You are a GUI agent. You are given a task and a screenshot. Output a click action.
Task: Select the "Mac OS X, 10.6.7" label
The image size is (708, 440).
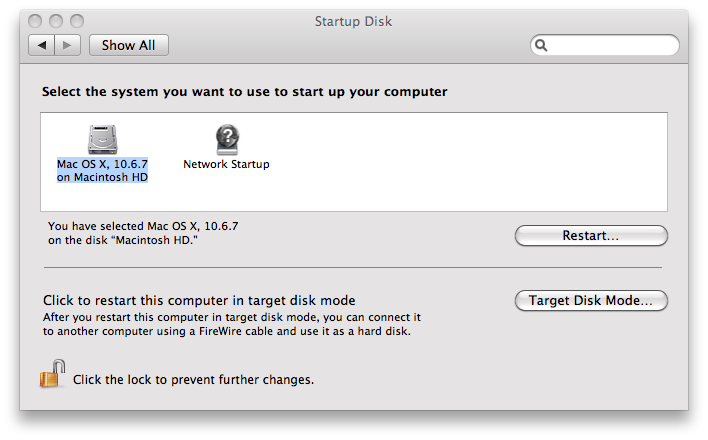tap(102, 164)
